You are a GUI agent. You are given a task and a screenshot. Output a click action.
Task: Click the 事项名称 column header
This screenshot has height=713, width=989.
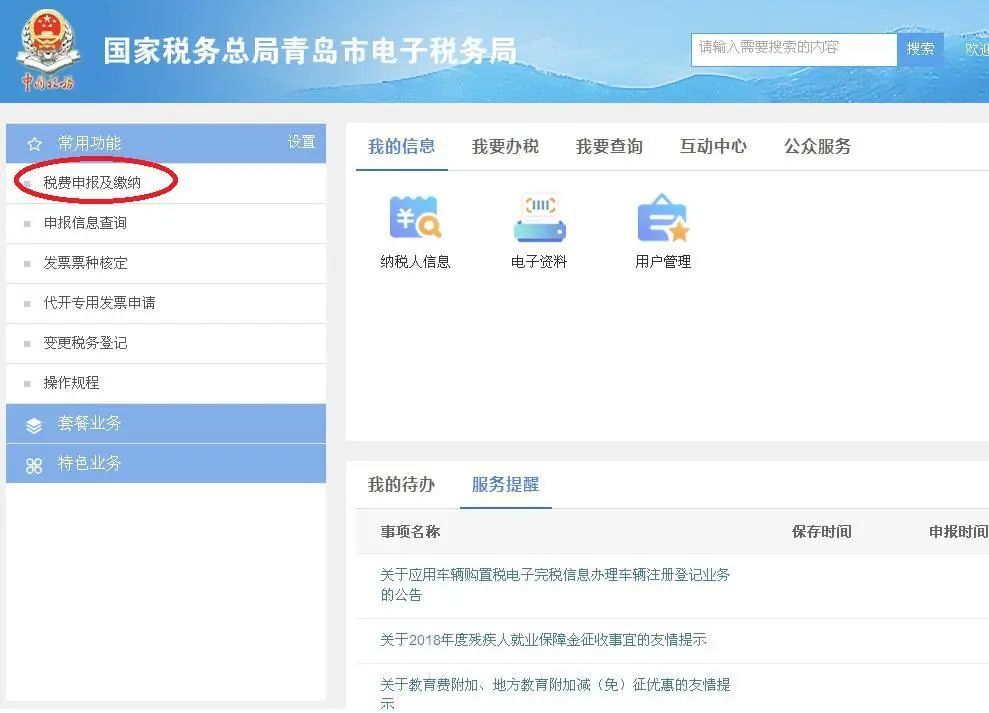tap(410, 532)
